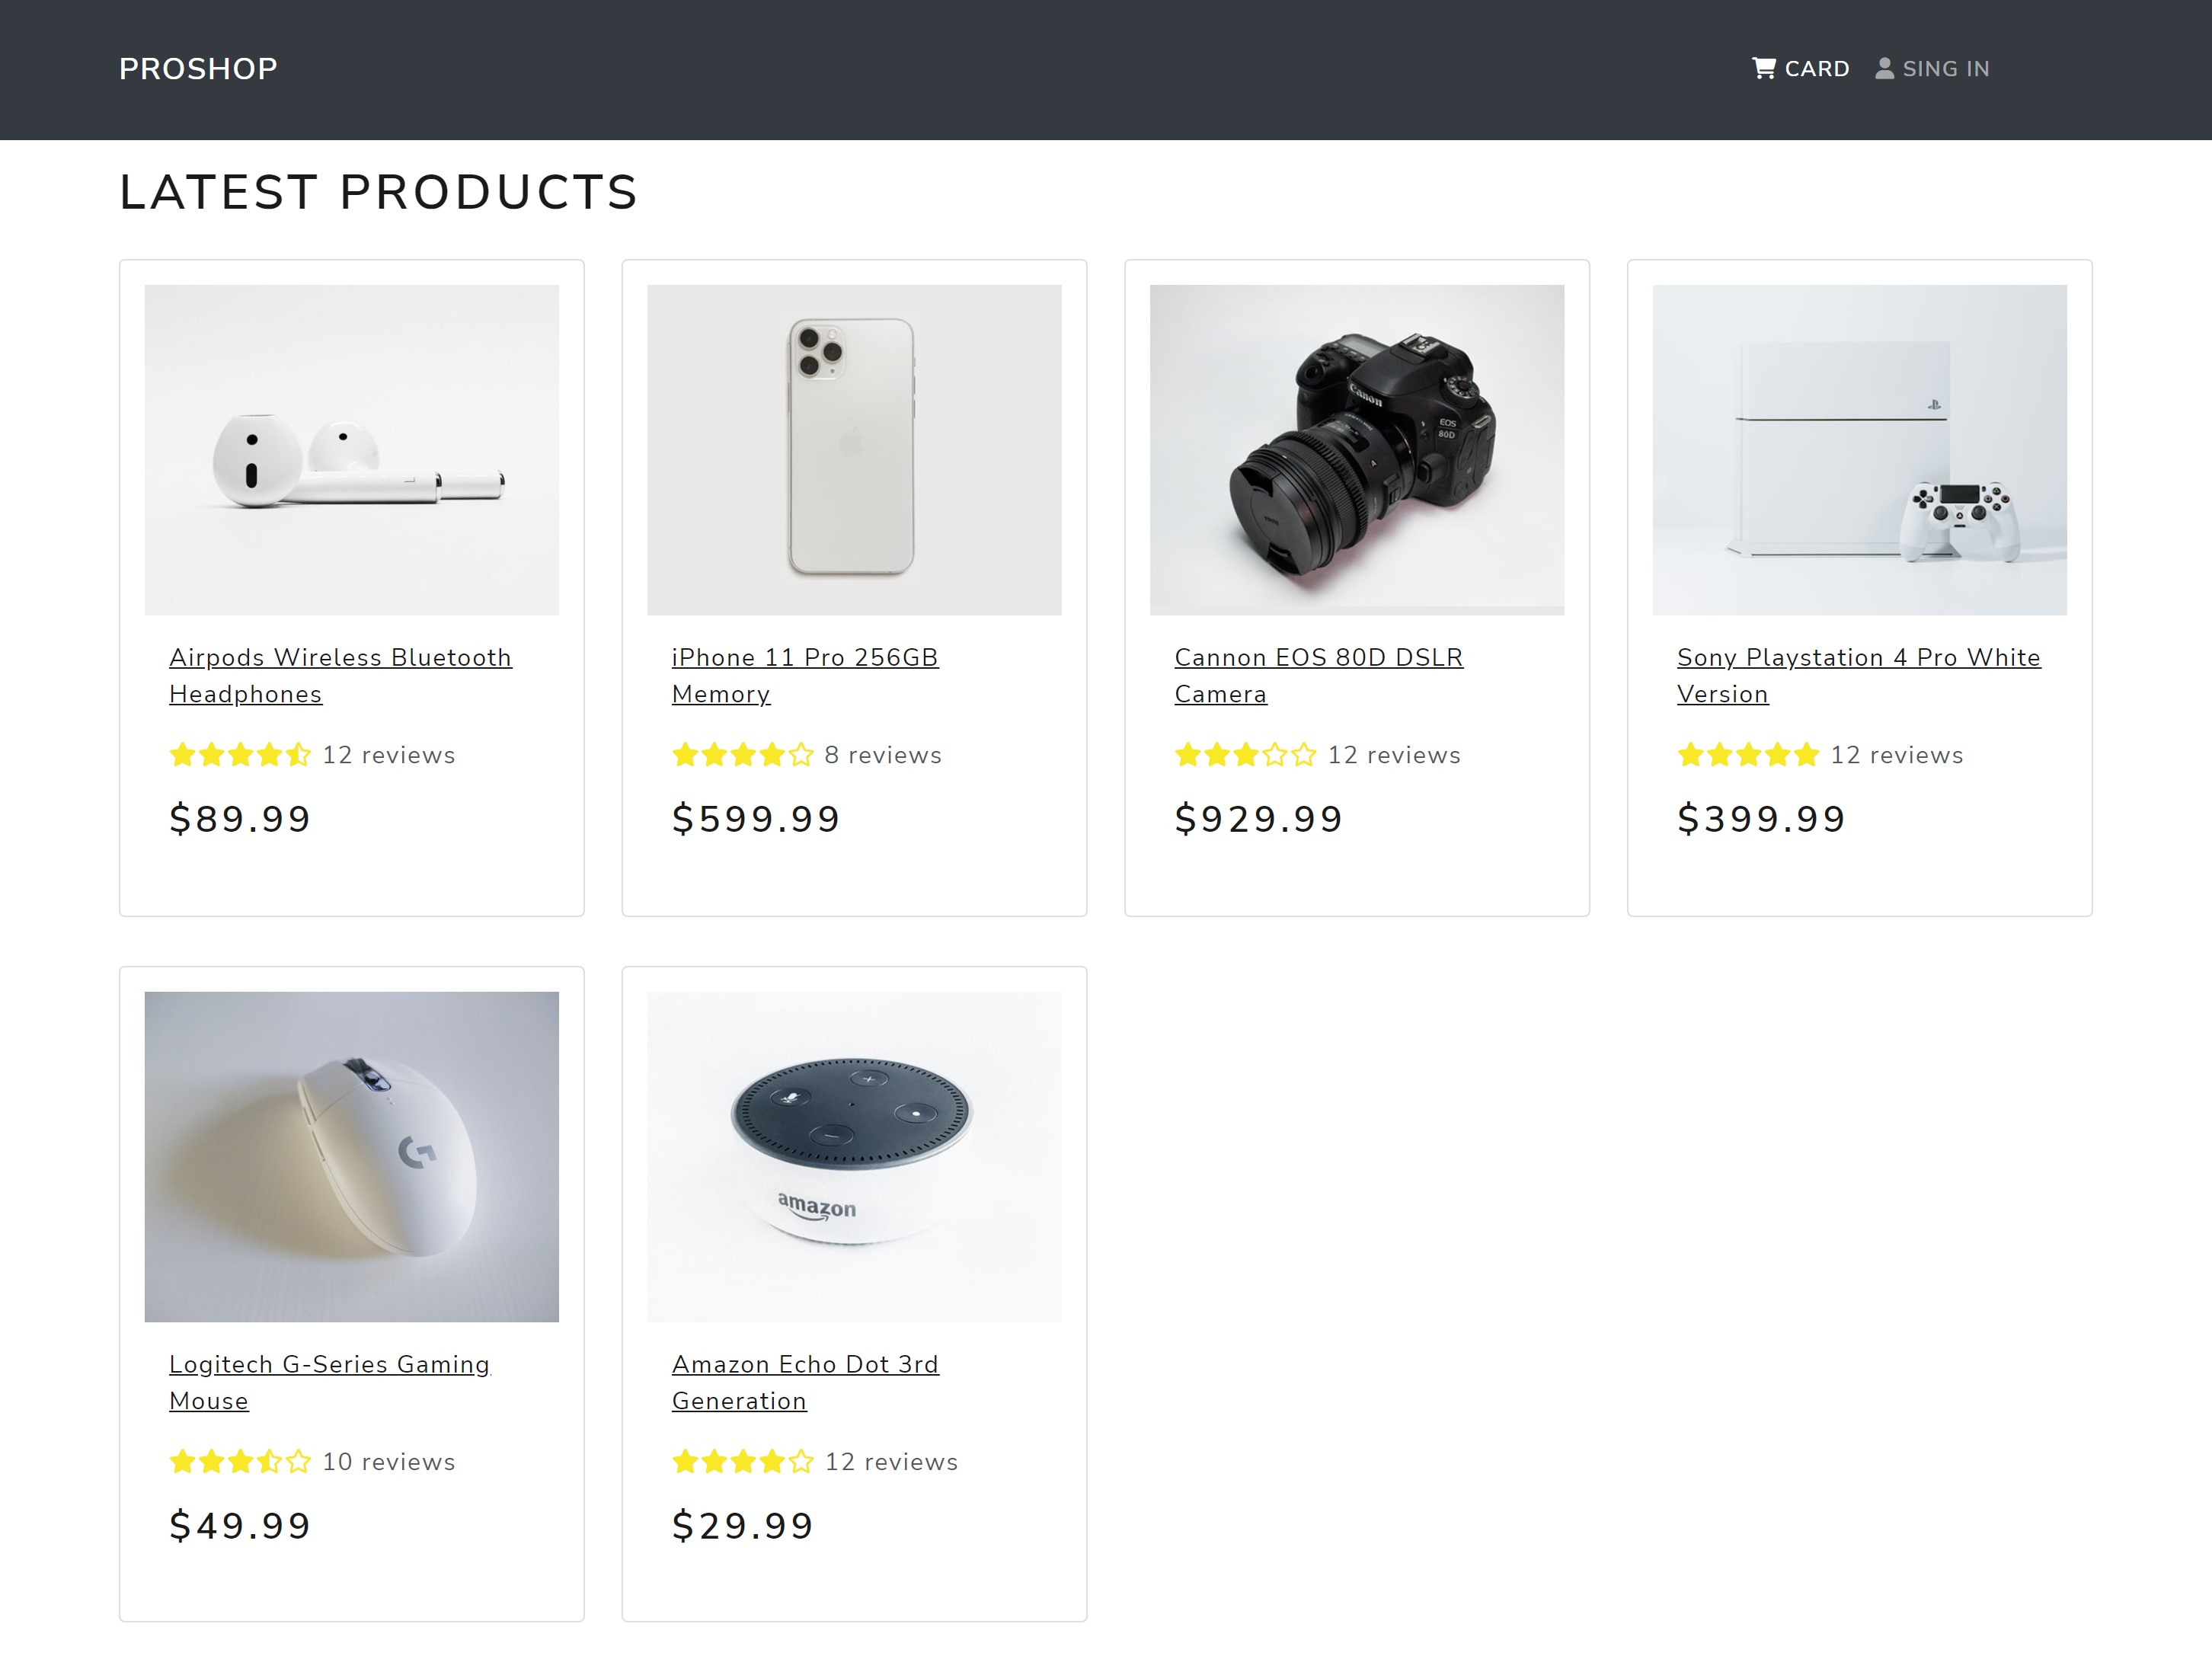Click the Canon camera product image
Screen dimensions: 2212x1659
(x=1357, y=450)
